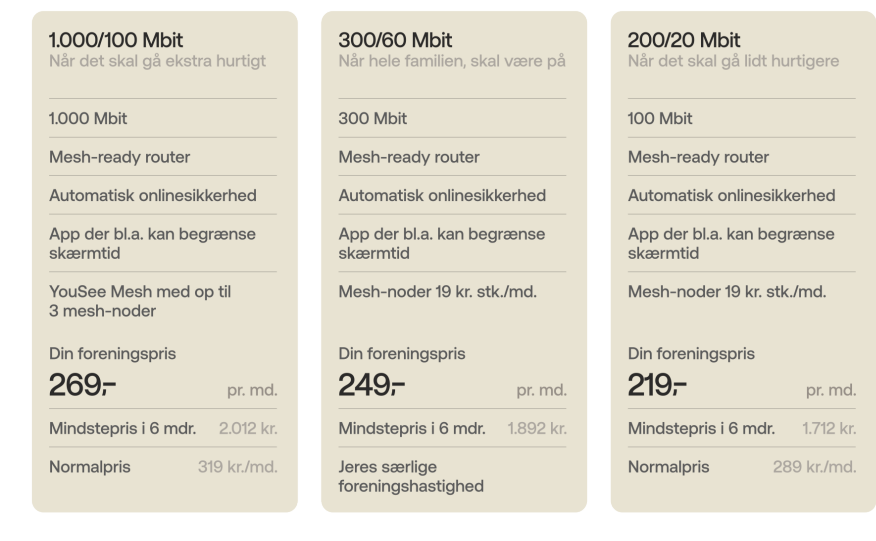Click the 219,- price in third card
Screen dimensions: 876x541
pos(657,385)
